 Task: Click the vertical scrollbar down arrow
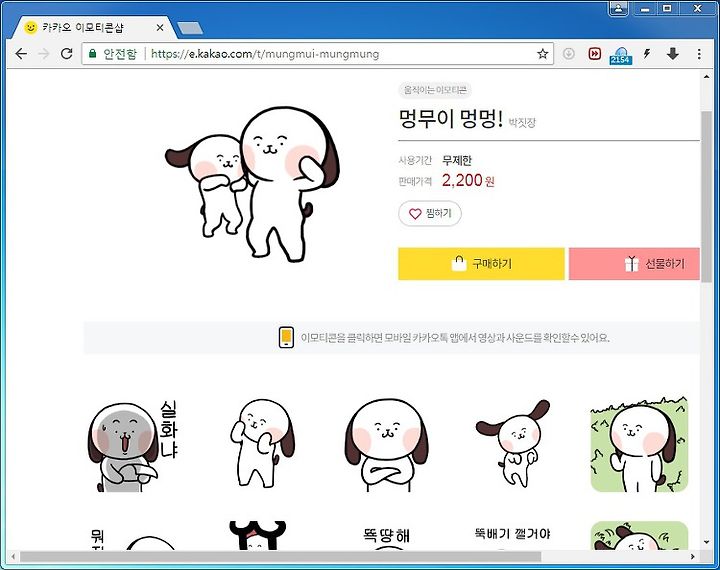point(706,542)
